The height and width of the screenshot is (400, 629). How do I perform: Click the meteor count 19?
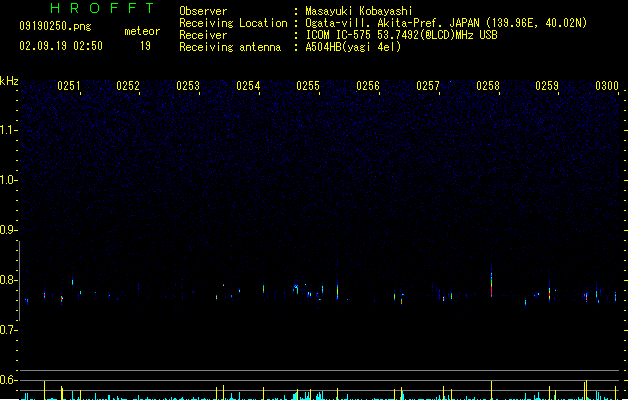pos(145,46)
